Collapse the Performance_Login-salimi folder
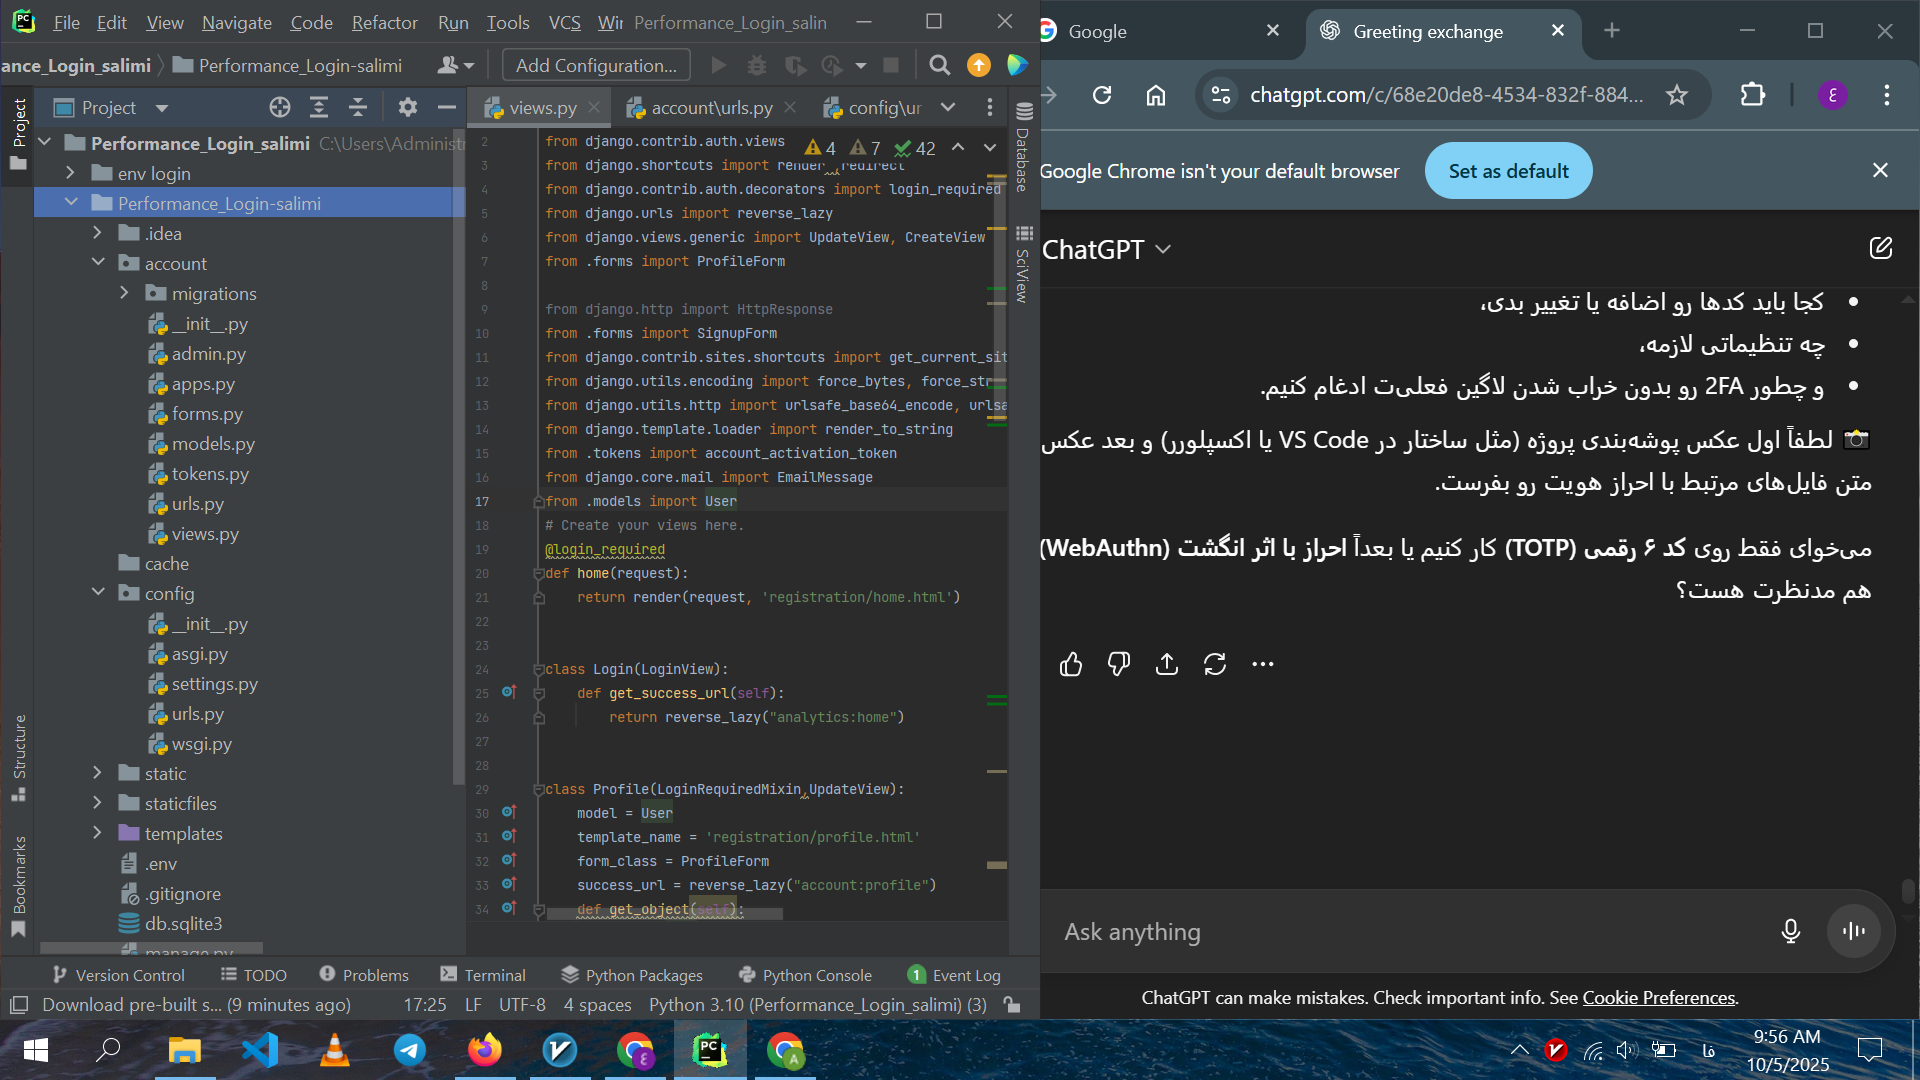1920x1080 pixels. pos(71,203)
